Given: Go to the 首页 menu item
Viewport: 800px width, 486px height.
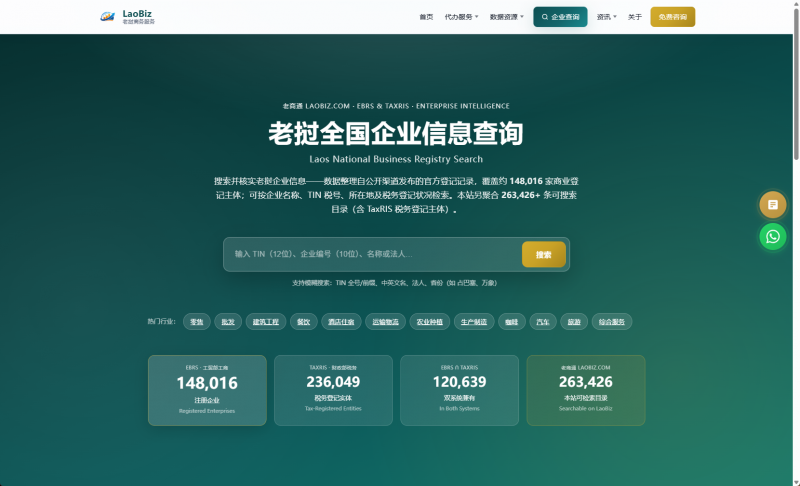Looking at the screenshot, I should [x=426, y=17].
